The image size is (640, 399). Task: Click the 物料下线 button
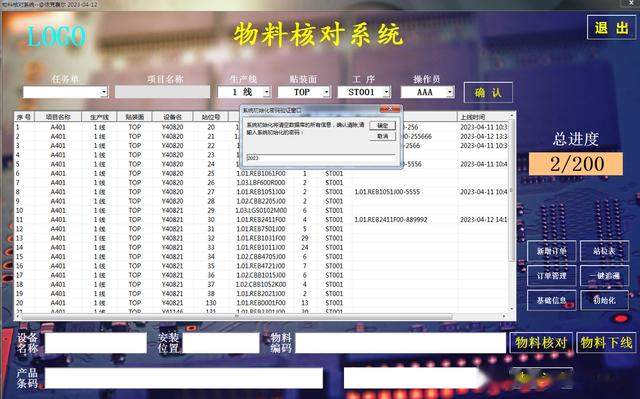[606, 343]
